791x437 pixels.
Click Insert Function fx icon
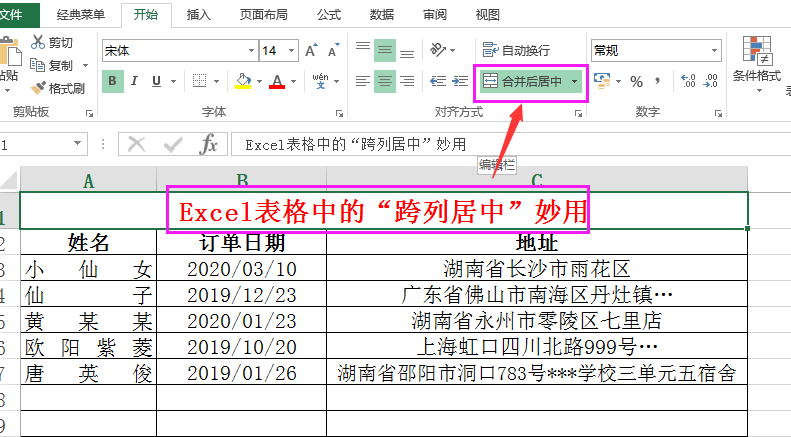point(208,145)
